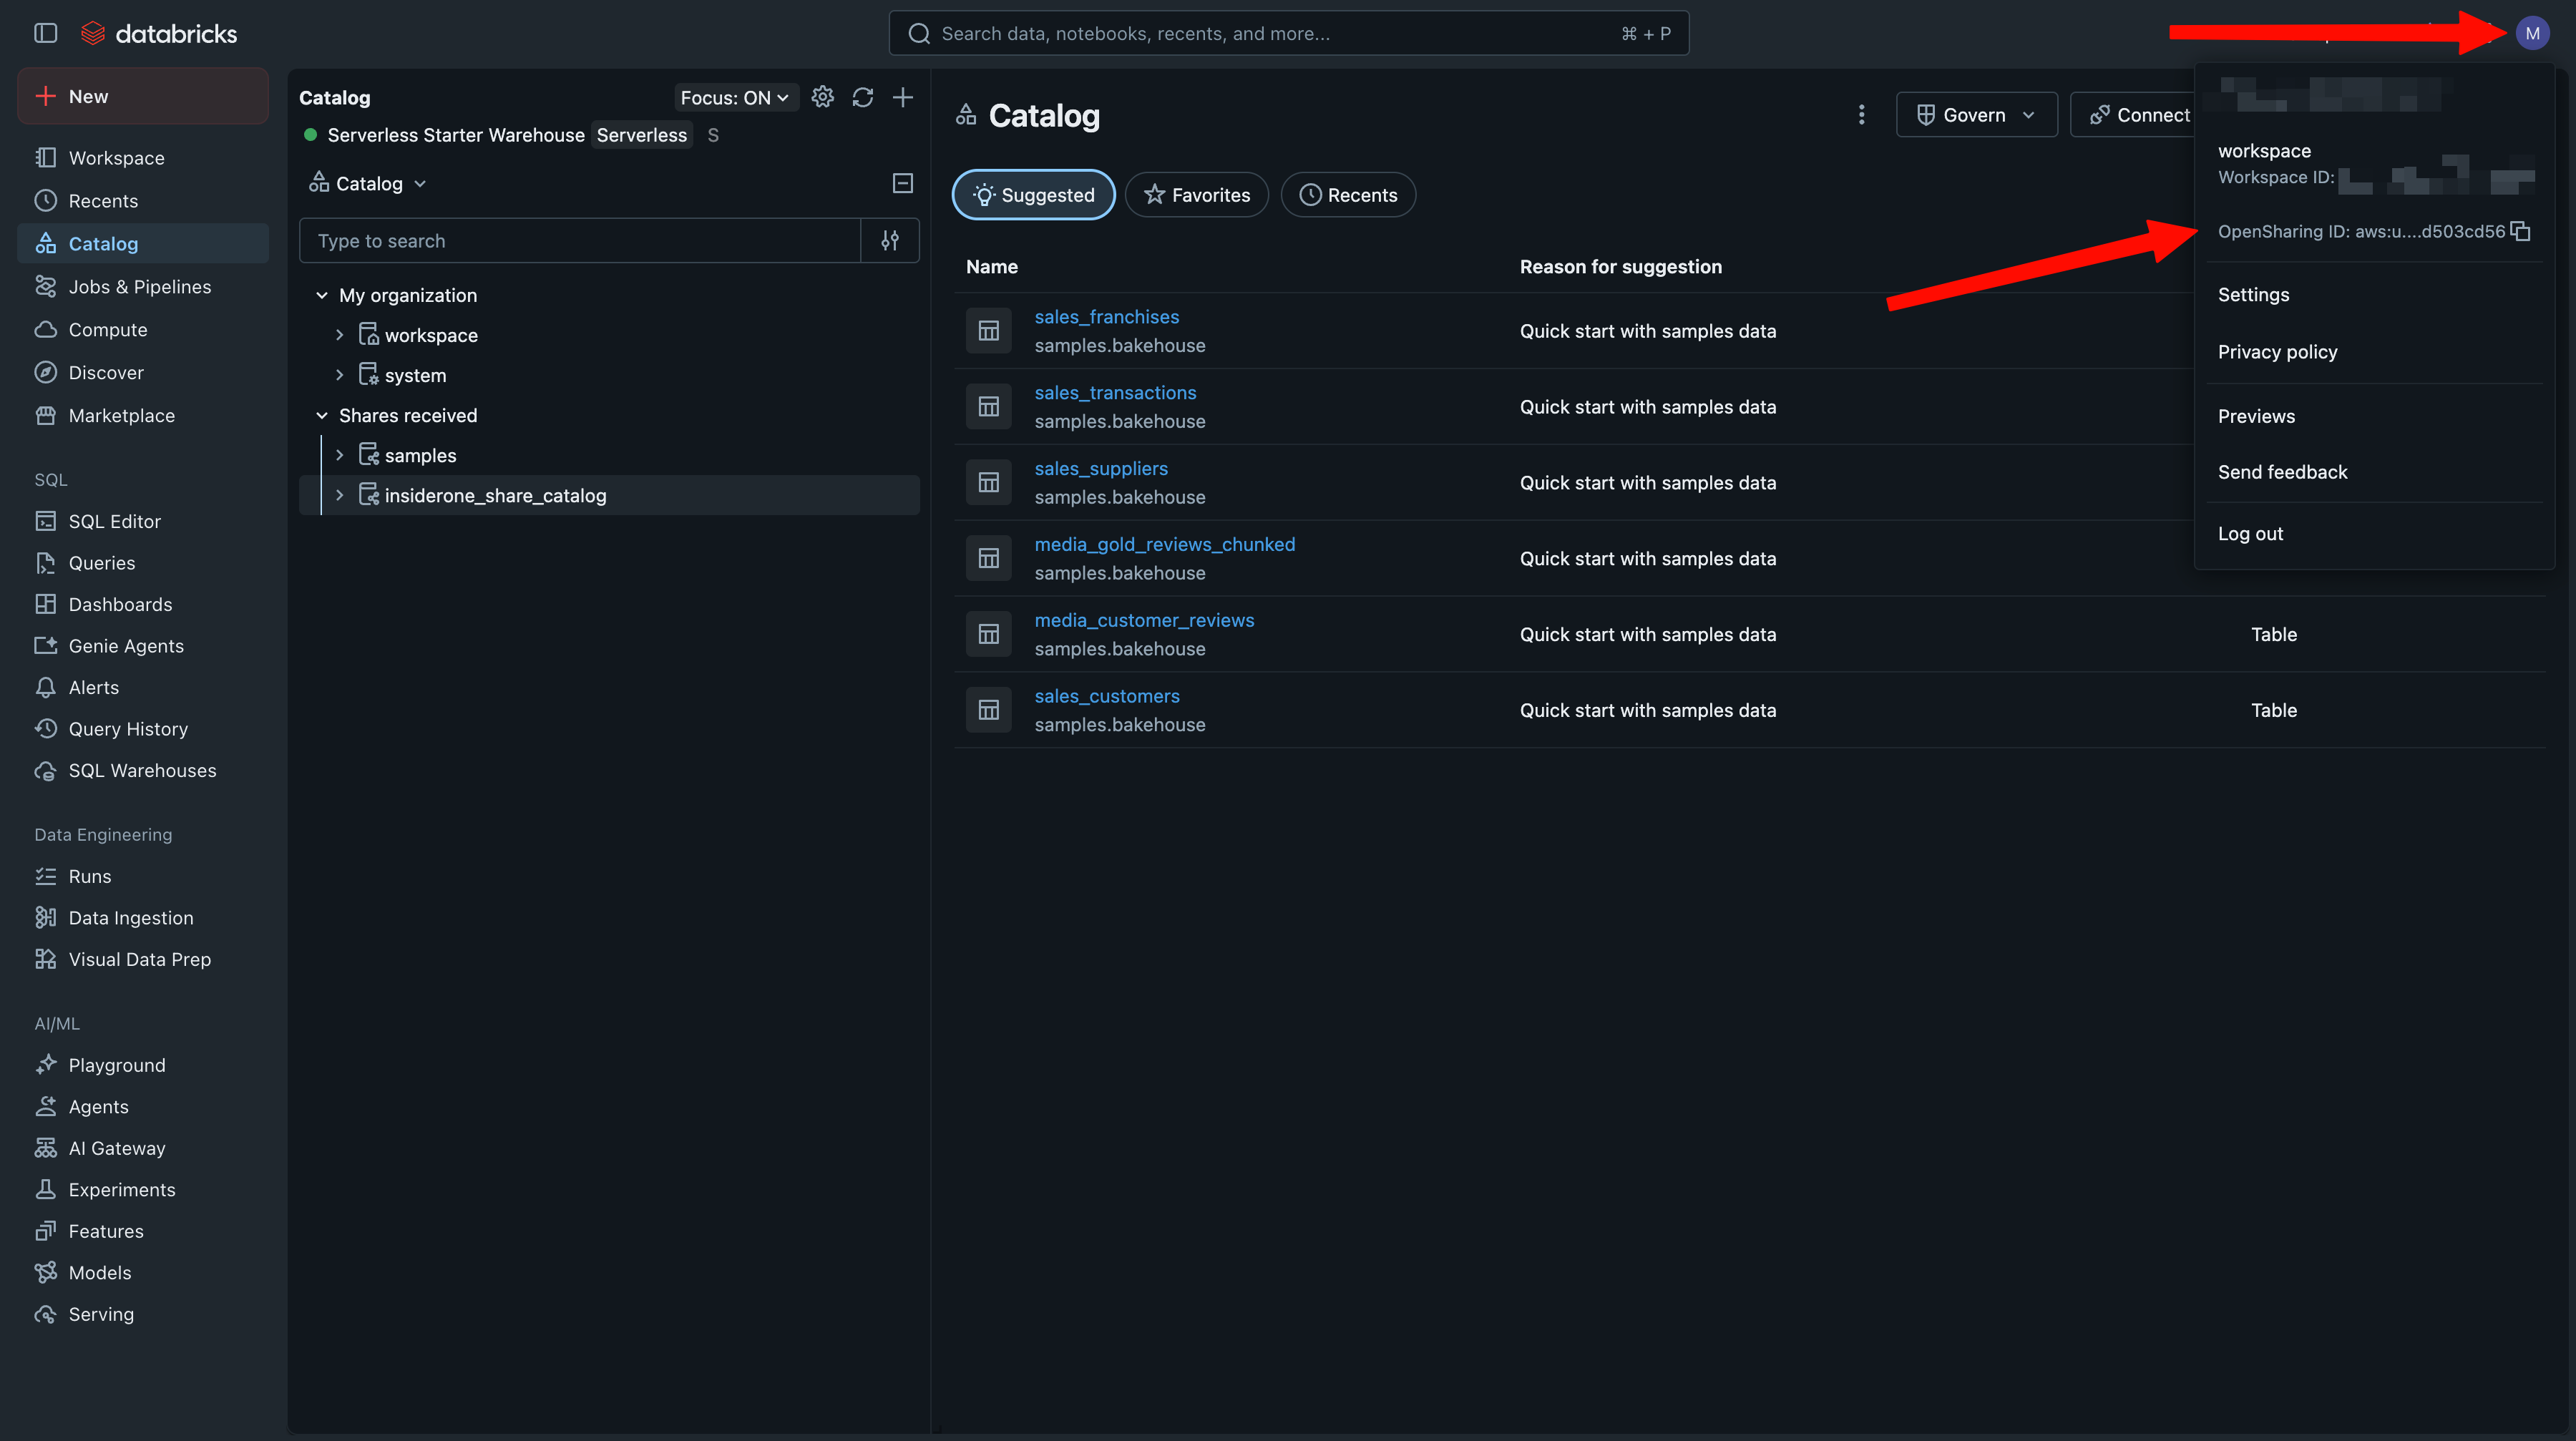The height and width of the screenshot is (1441, 2576).
Task: Toggle the sidebar collapse icon
Action: (46, 33)
